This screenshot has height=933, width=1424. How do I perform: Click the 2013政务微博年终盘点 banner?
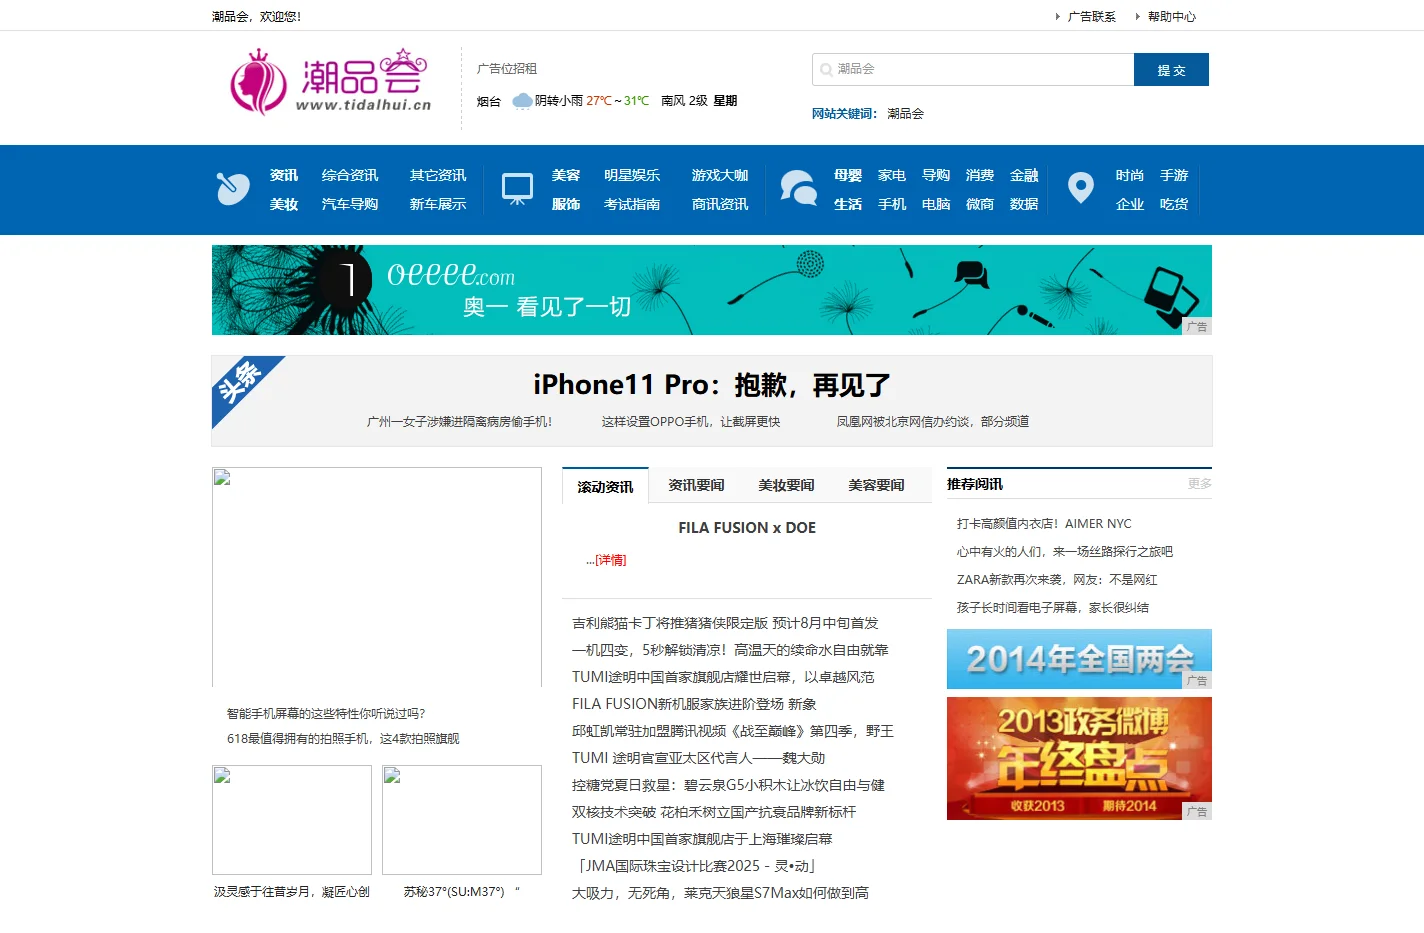click(1079, 759)
